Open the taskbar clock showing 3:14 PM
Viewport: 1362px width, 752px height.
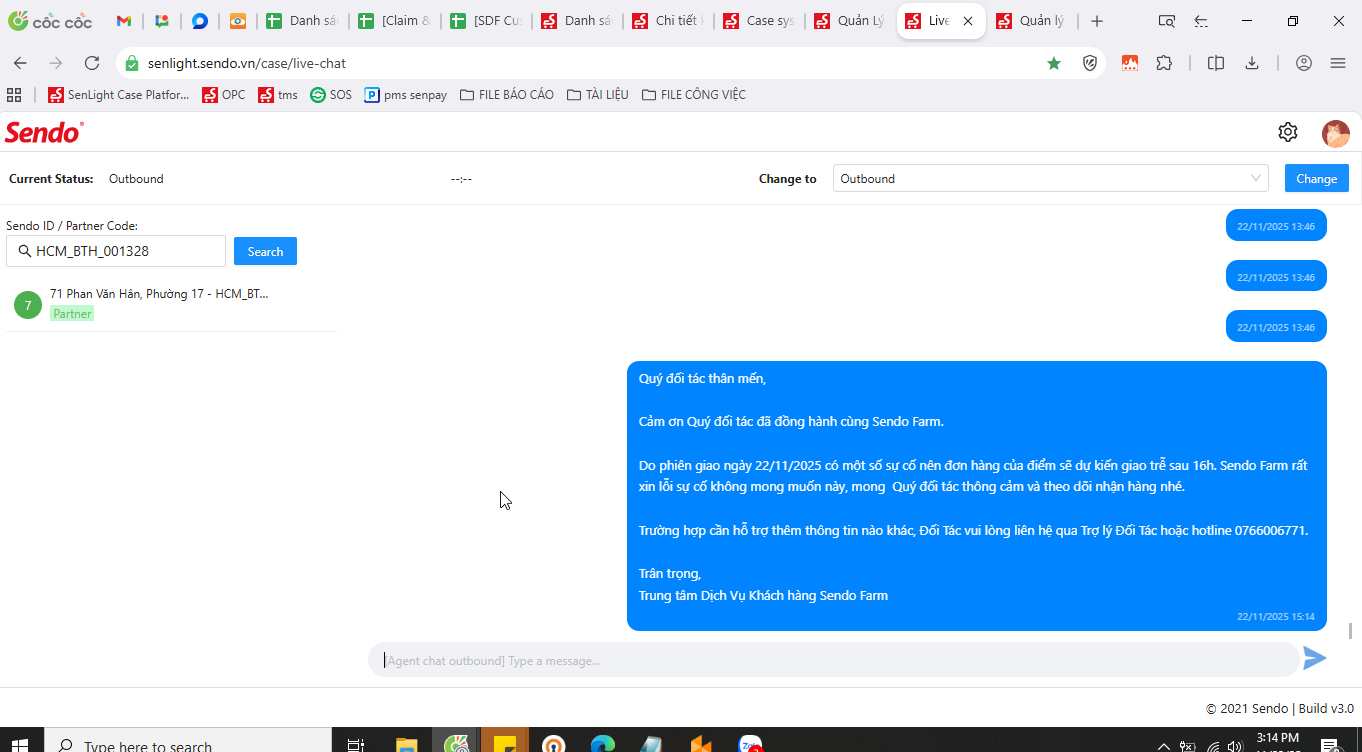click(1277, 741)
